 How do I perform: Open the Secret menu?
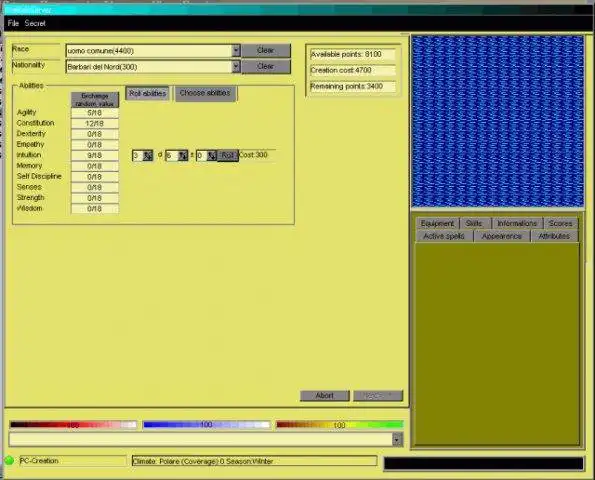click(x=35, y=24)
